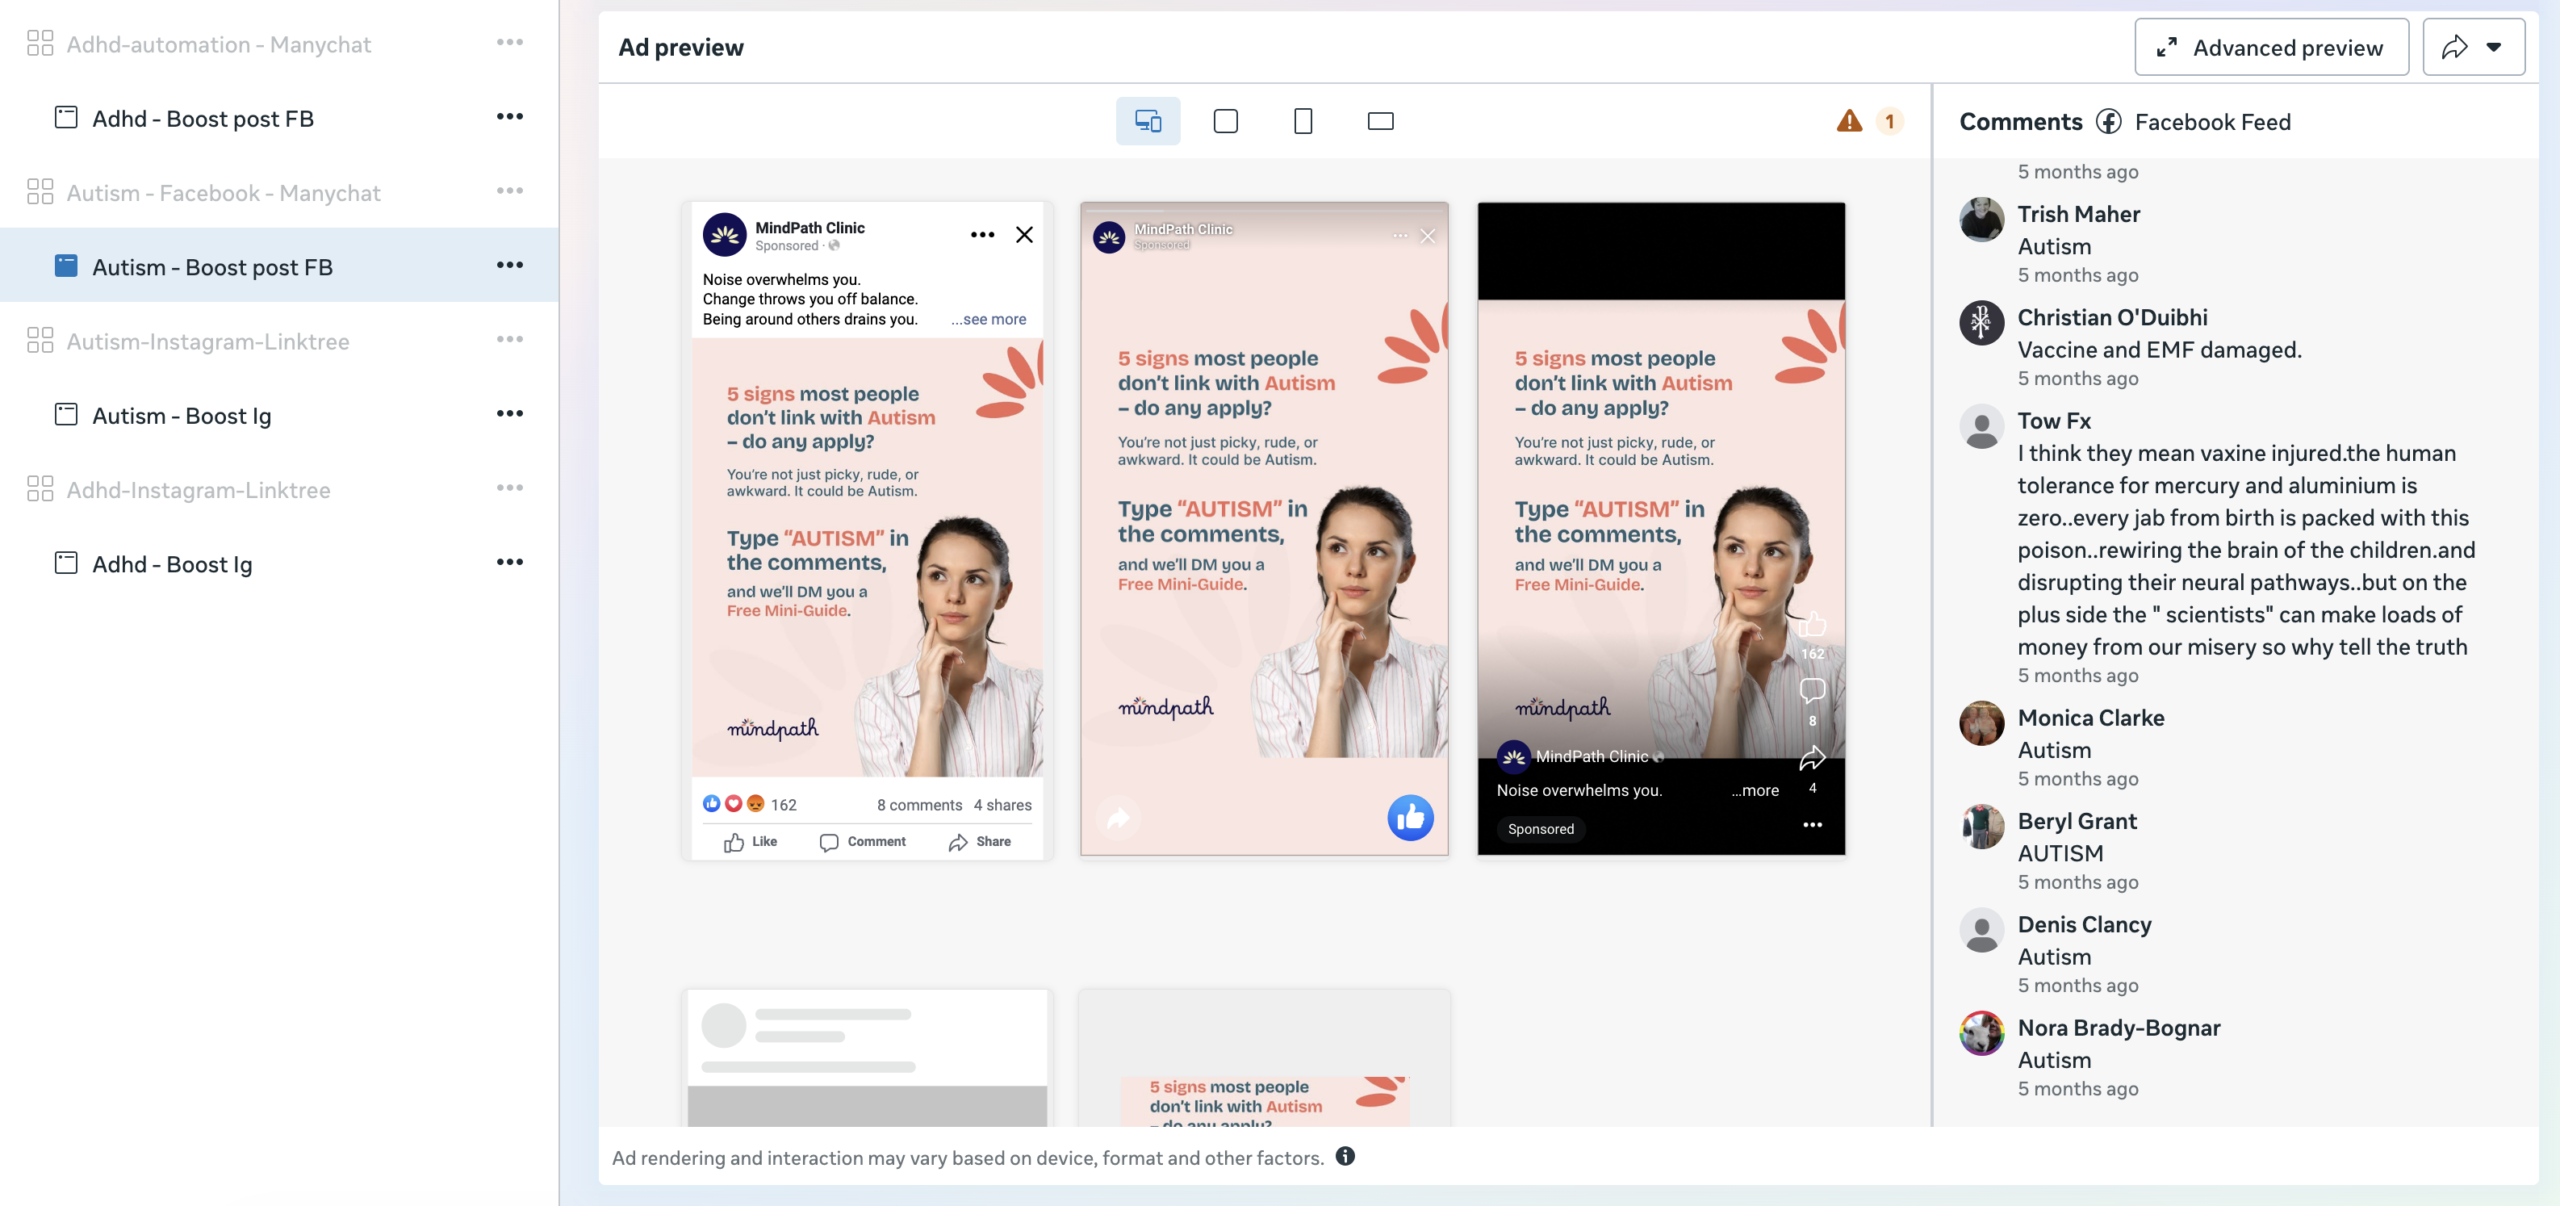Click the blue thumbs-up button on story preview

[1410, 818]
